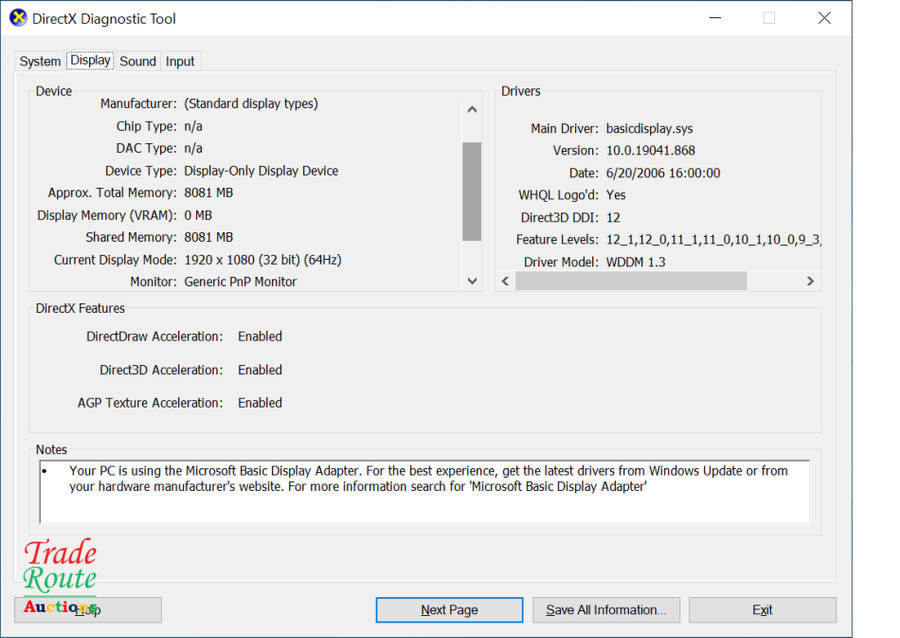Click the Drivers panel right scroll arrow
This screenshot has width=900, height=638.
pyautogui.click(x=810, y=281)
